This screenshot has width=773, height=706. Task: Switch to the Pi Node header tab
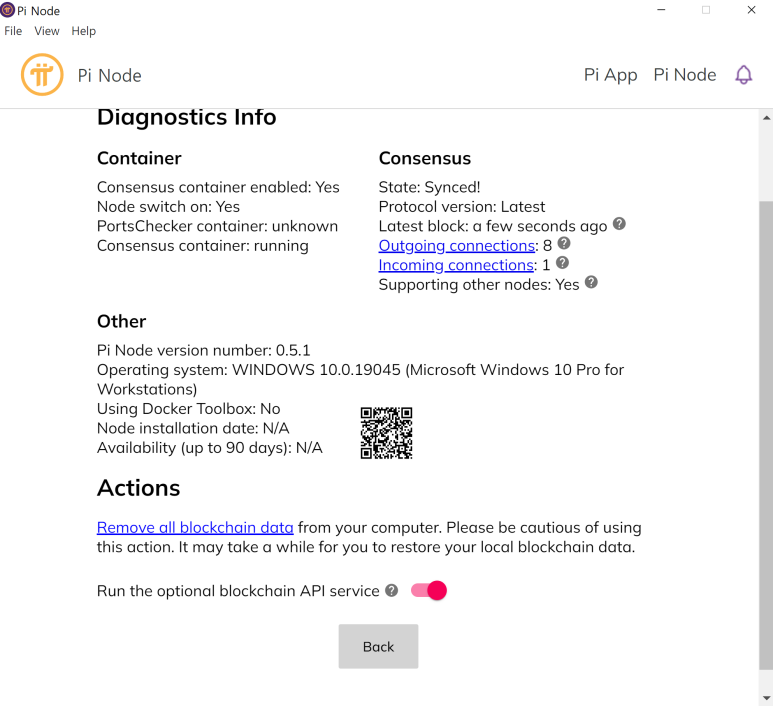point(685,75)
